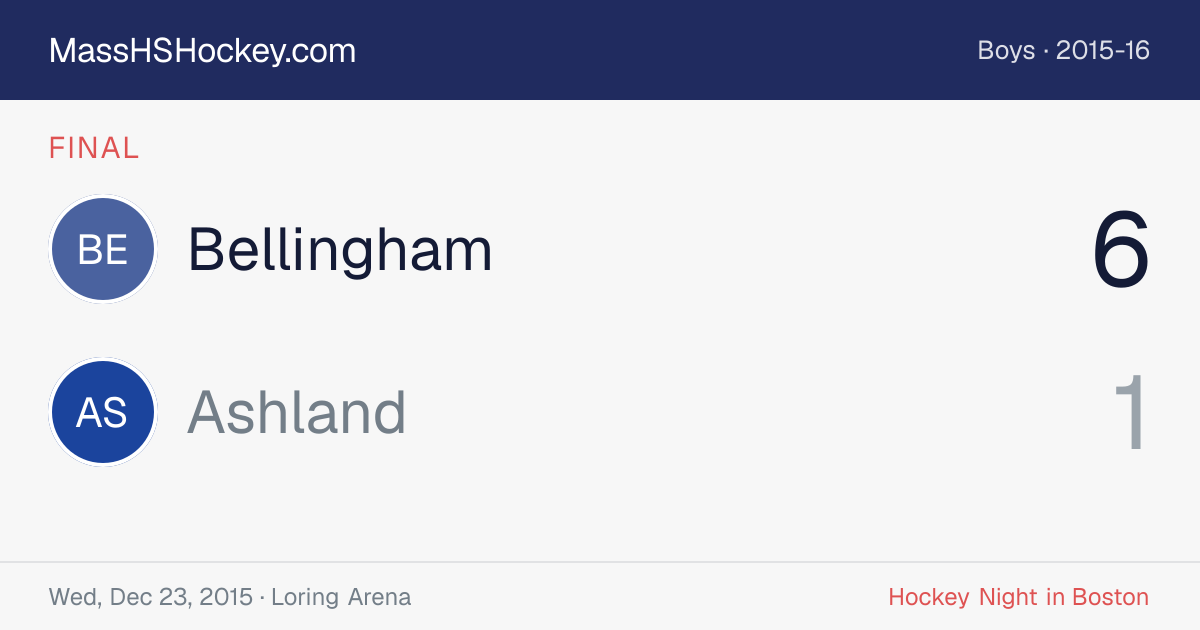Click the AS team badge icon

[x=102, y=413]
